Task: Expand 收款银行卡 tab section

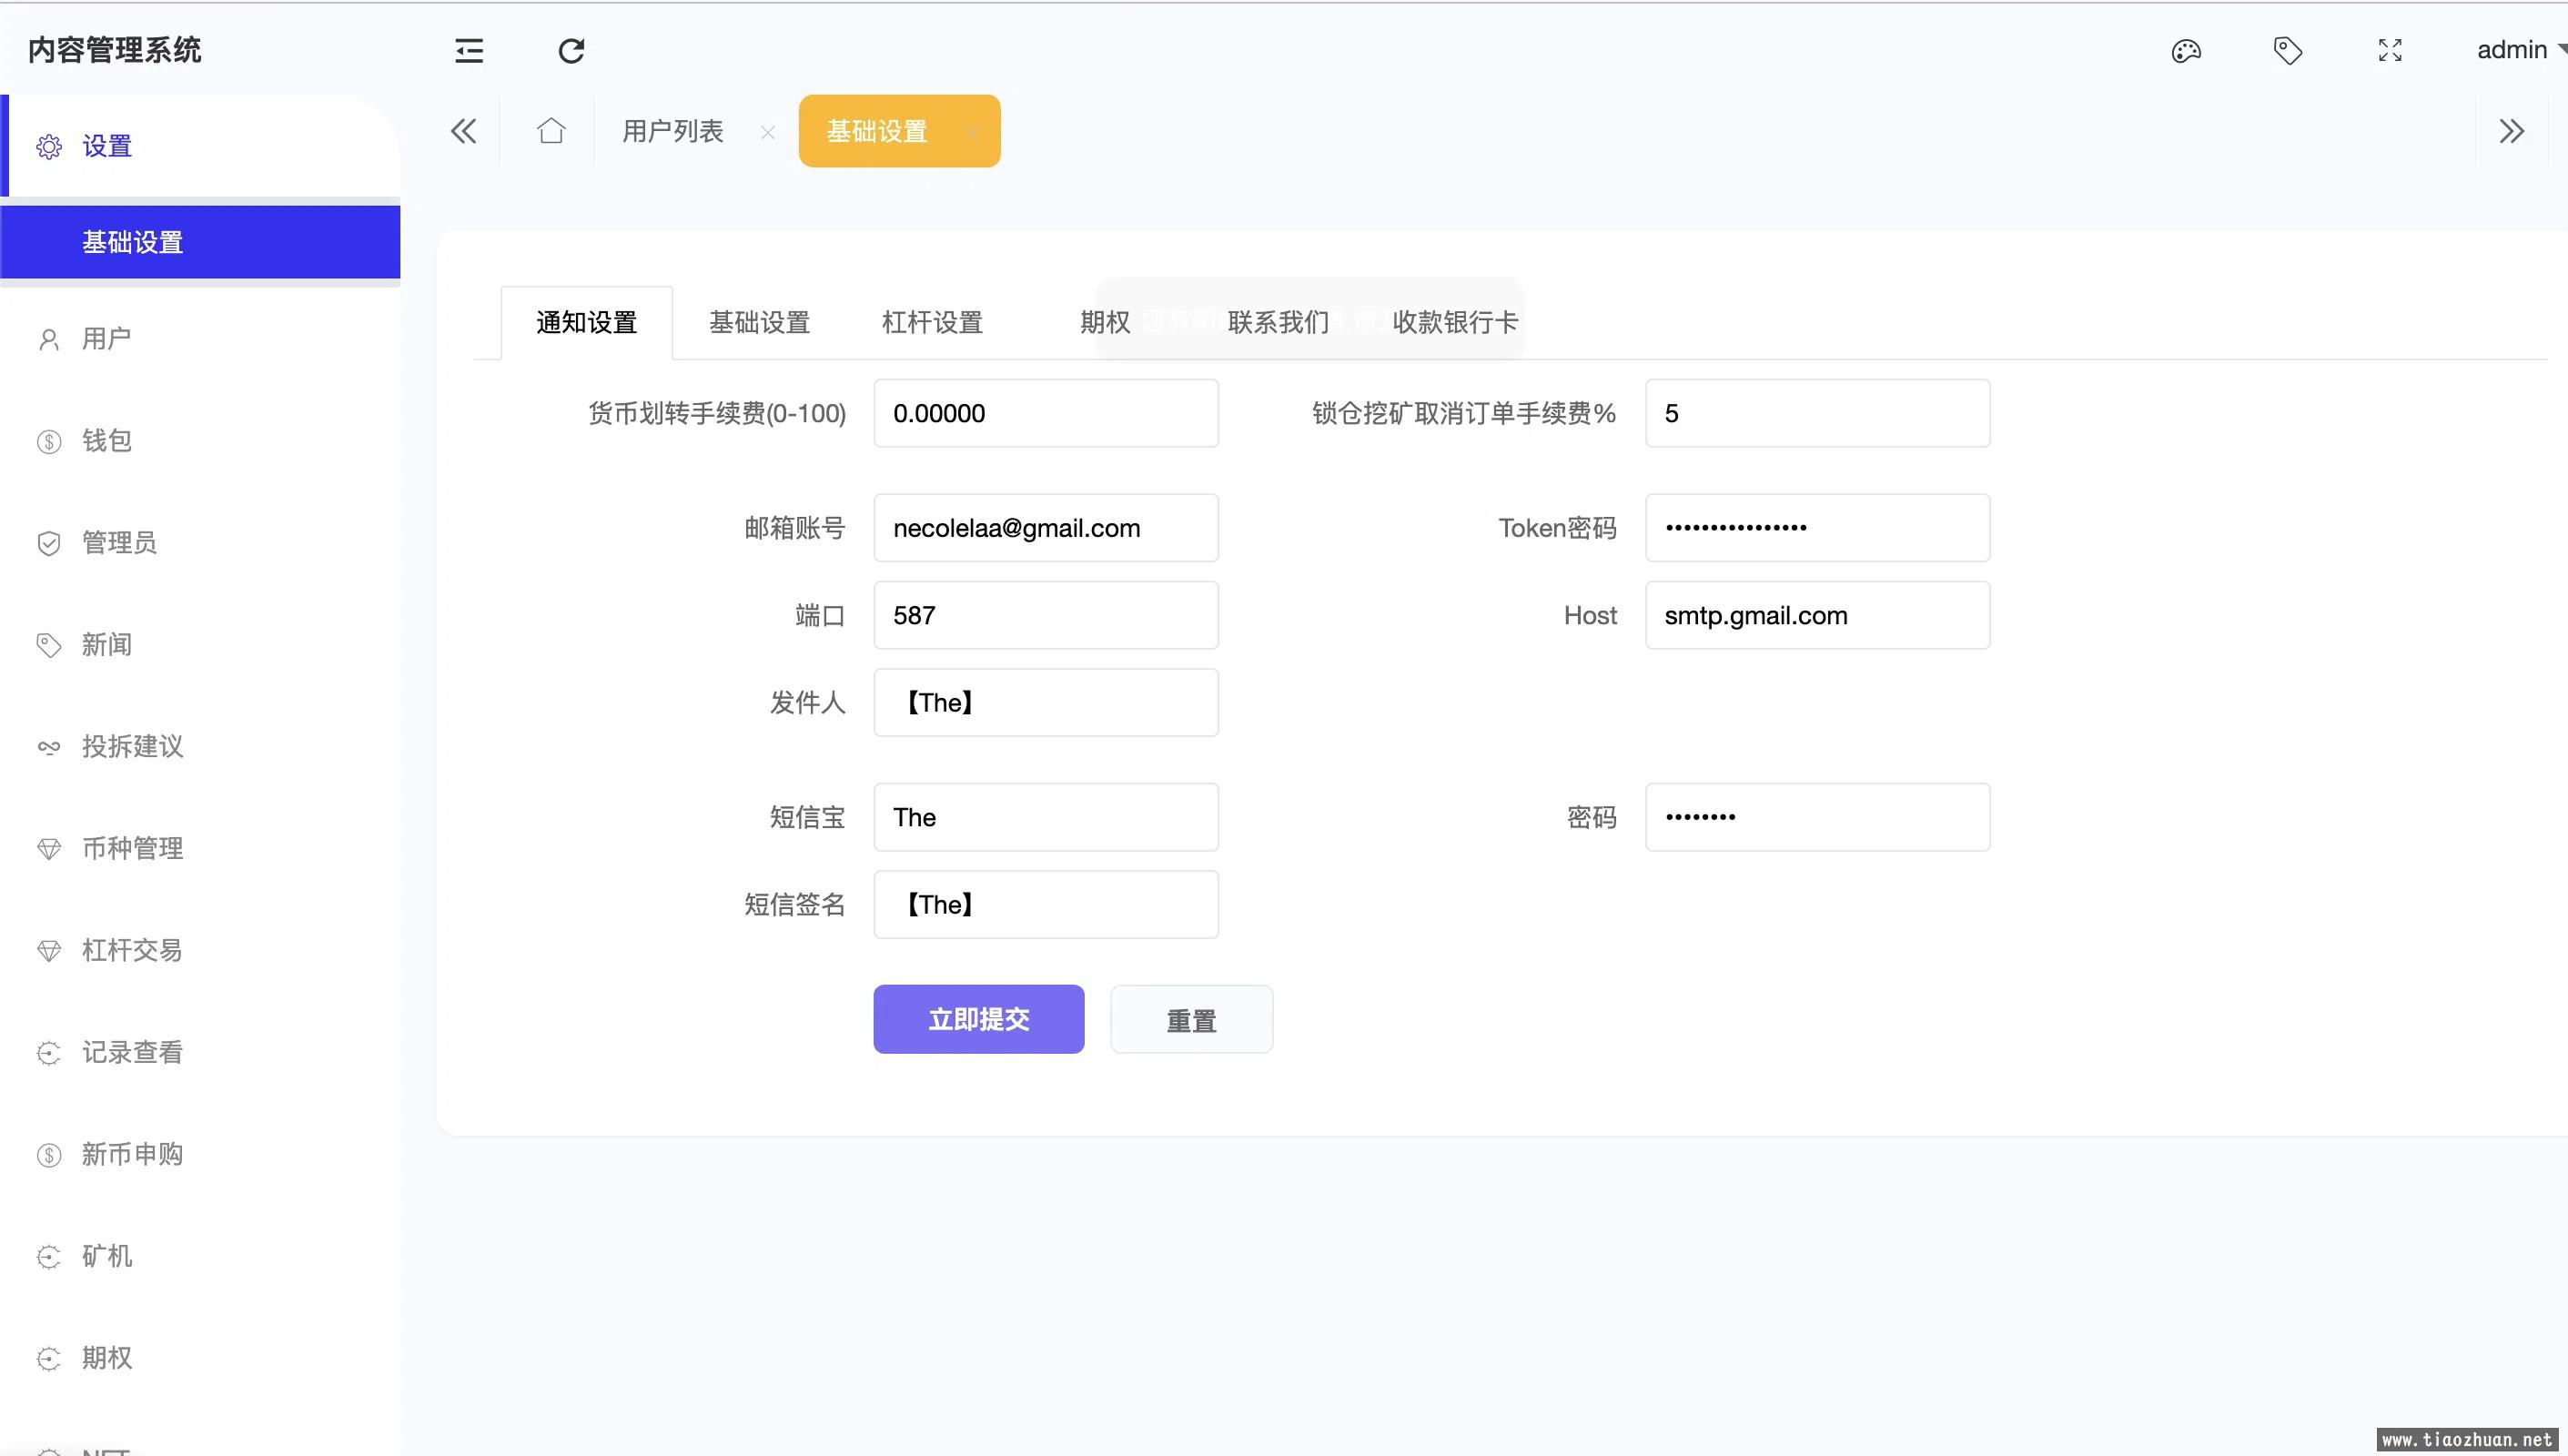Action: tap(1455, 321)
